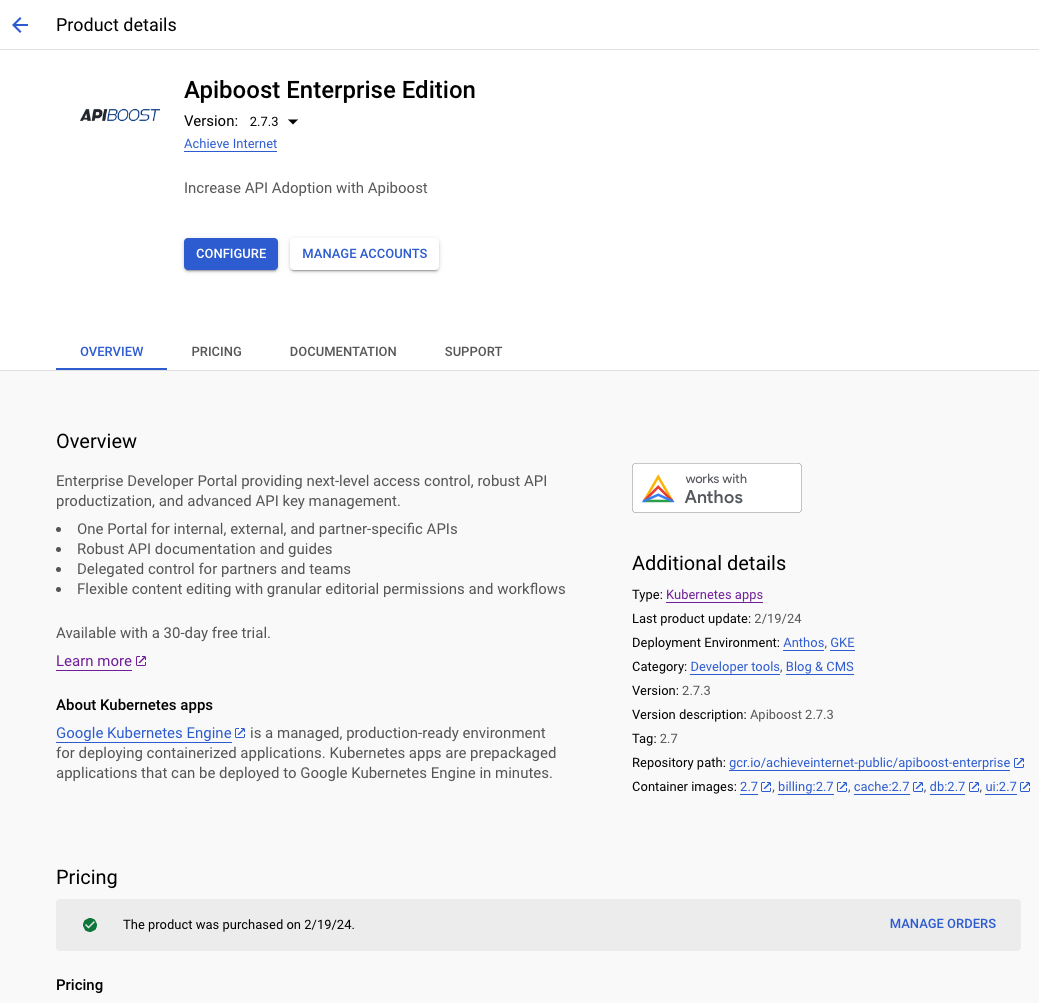The height and width of the screenshot is (1003, 1039).
Task: Go back using the left arrow icon
Action: point(21,25)
